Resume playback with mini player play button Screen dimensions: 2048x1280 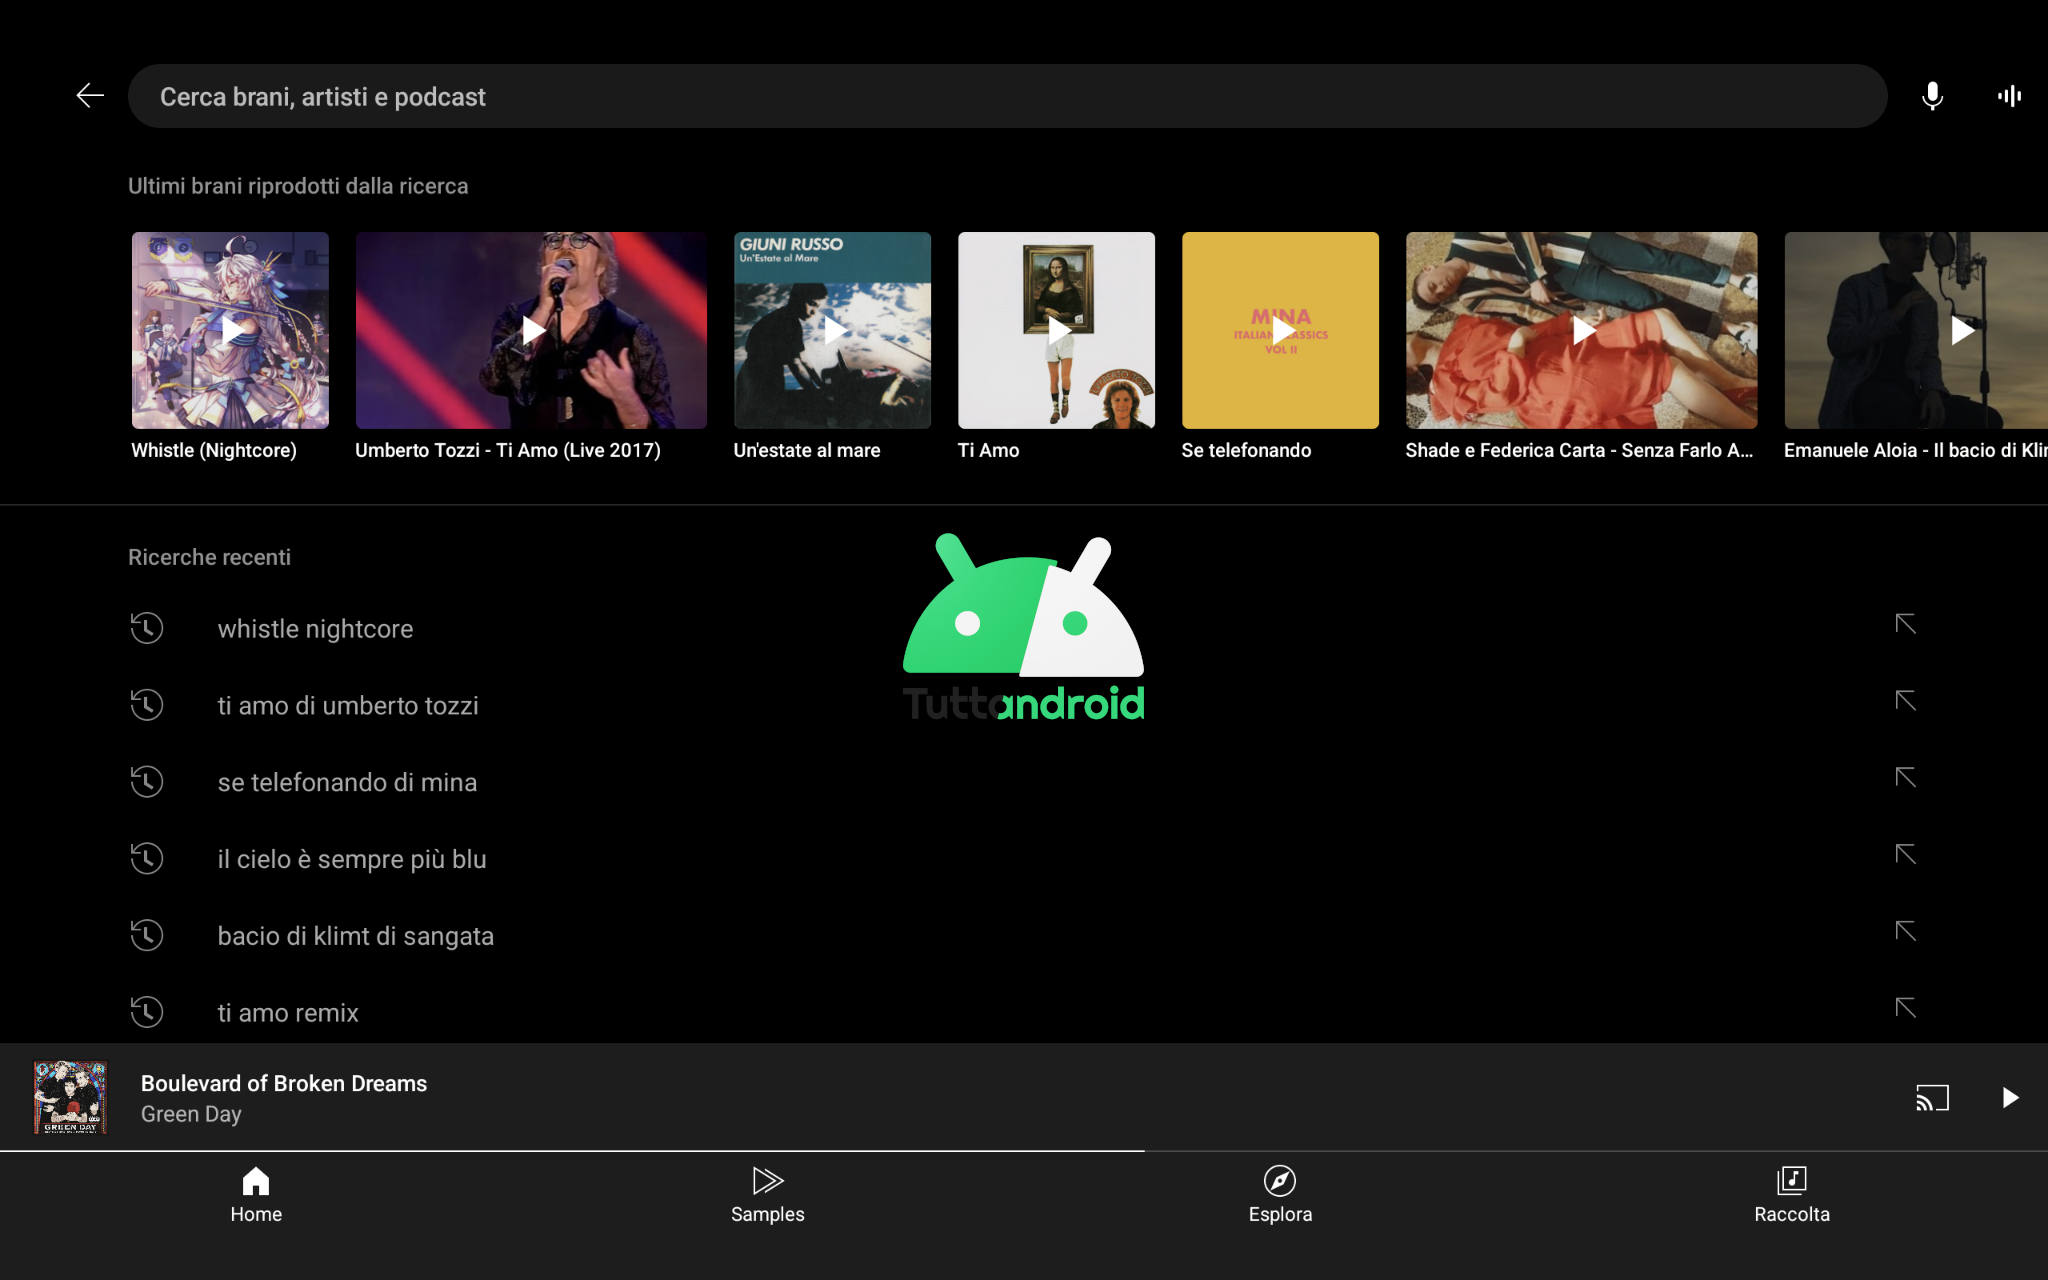[x=2010, y=1098]
